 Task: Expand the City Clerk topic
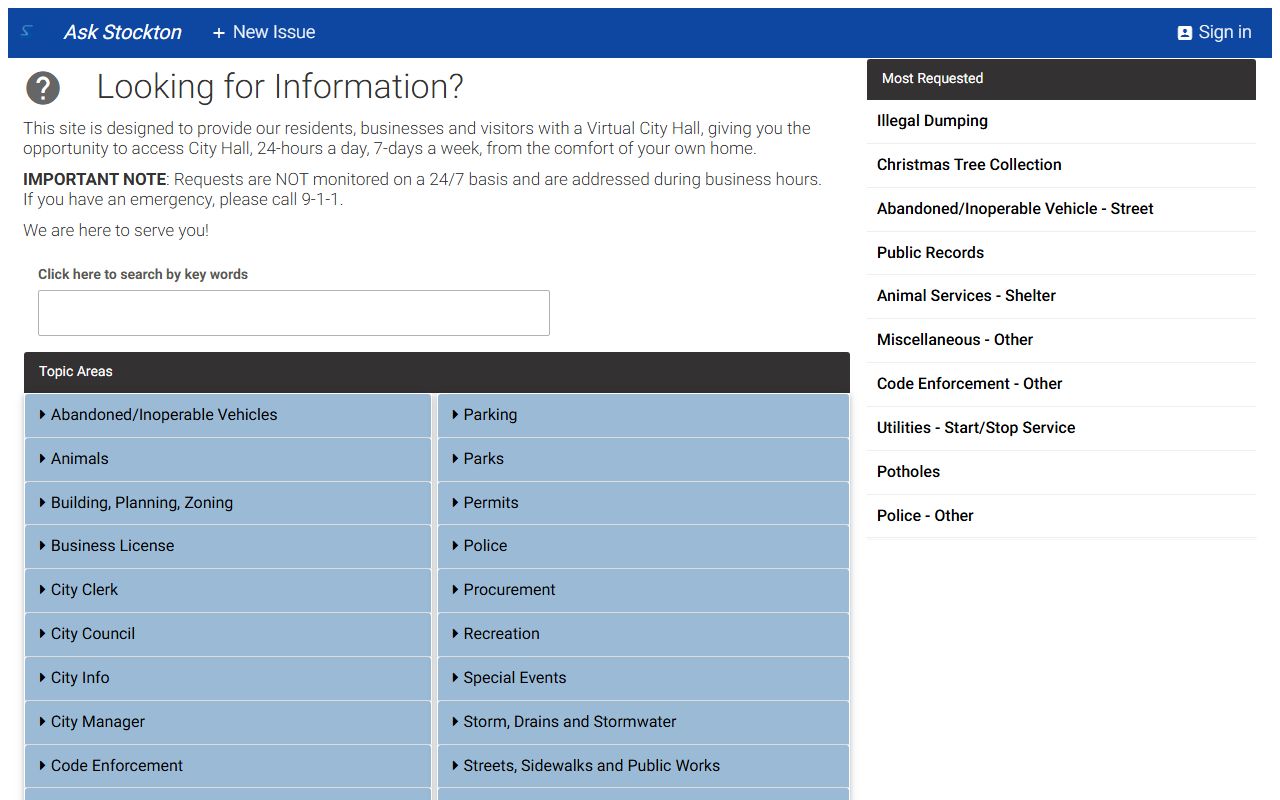(x=228, y=590)
